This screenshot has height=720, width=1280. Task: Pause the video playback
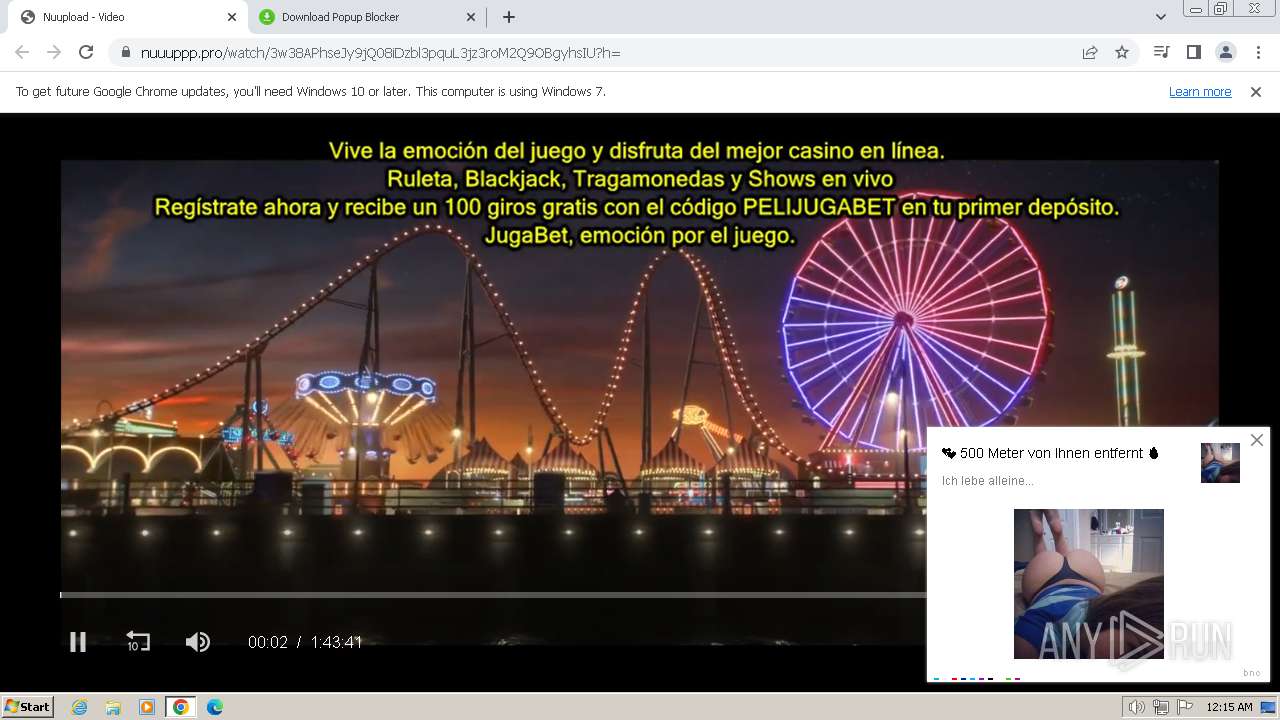click(77, 642)
